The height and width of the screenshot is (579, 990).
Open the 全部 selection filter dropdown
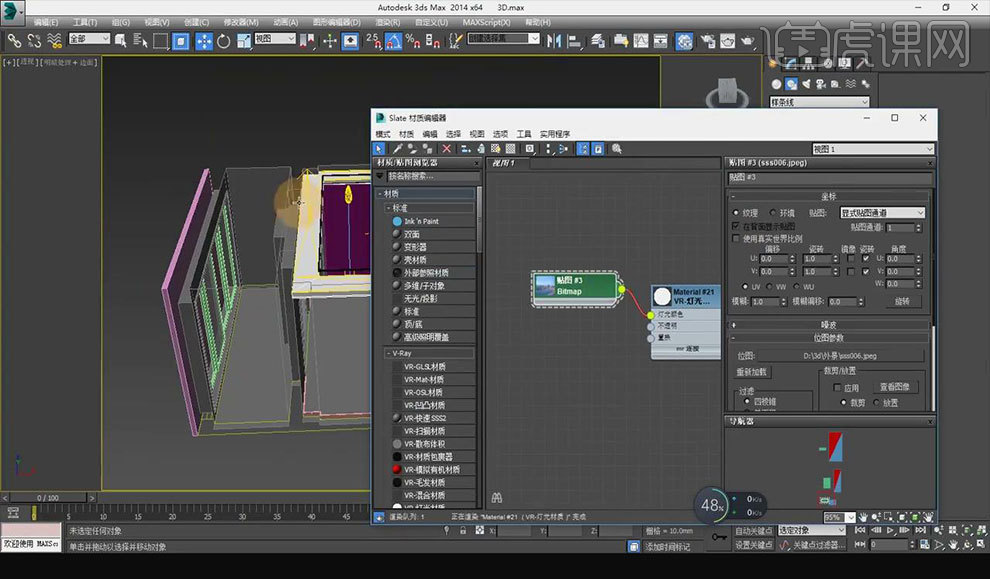tap(89, 39)
